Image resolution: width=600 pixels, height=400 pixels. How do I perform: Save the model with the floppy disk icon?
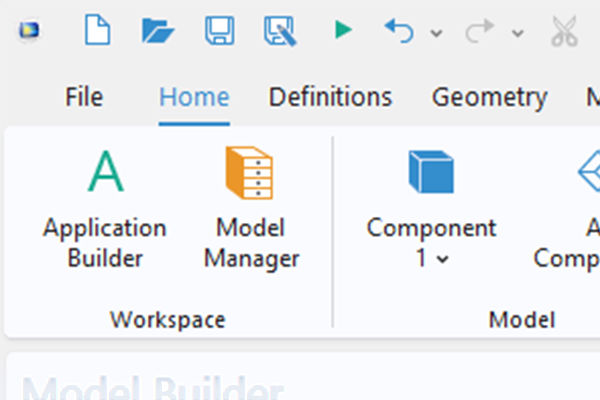click(220, 31)
